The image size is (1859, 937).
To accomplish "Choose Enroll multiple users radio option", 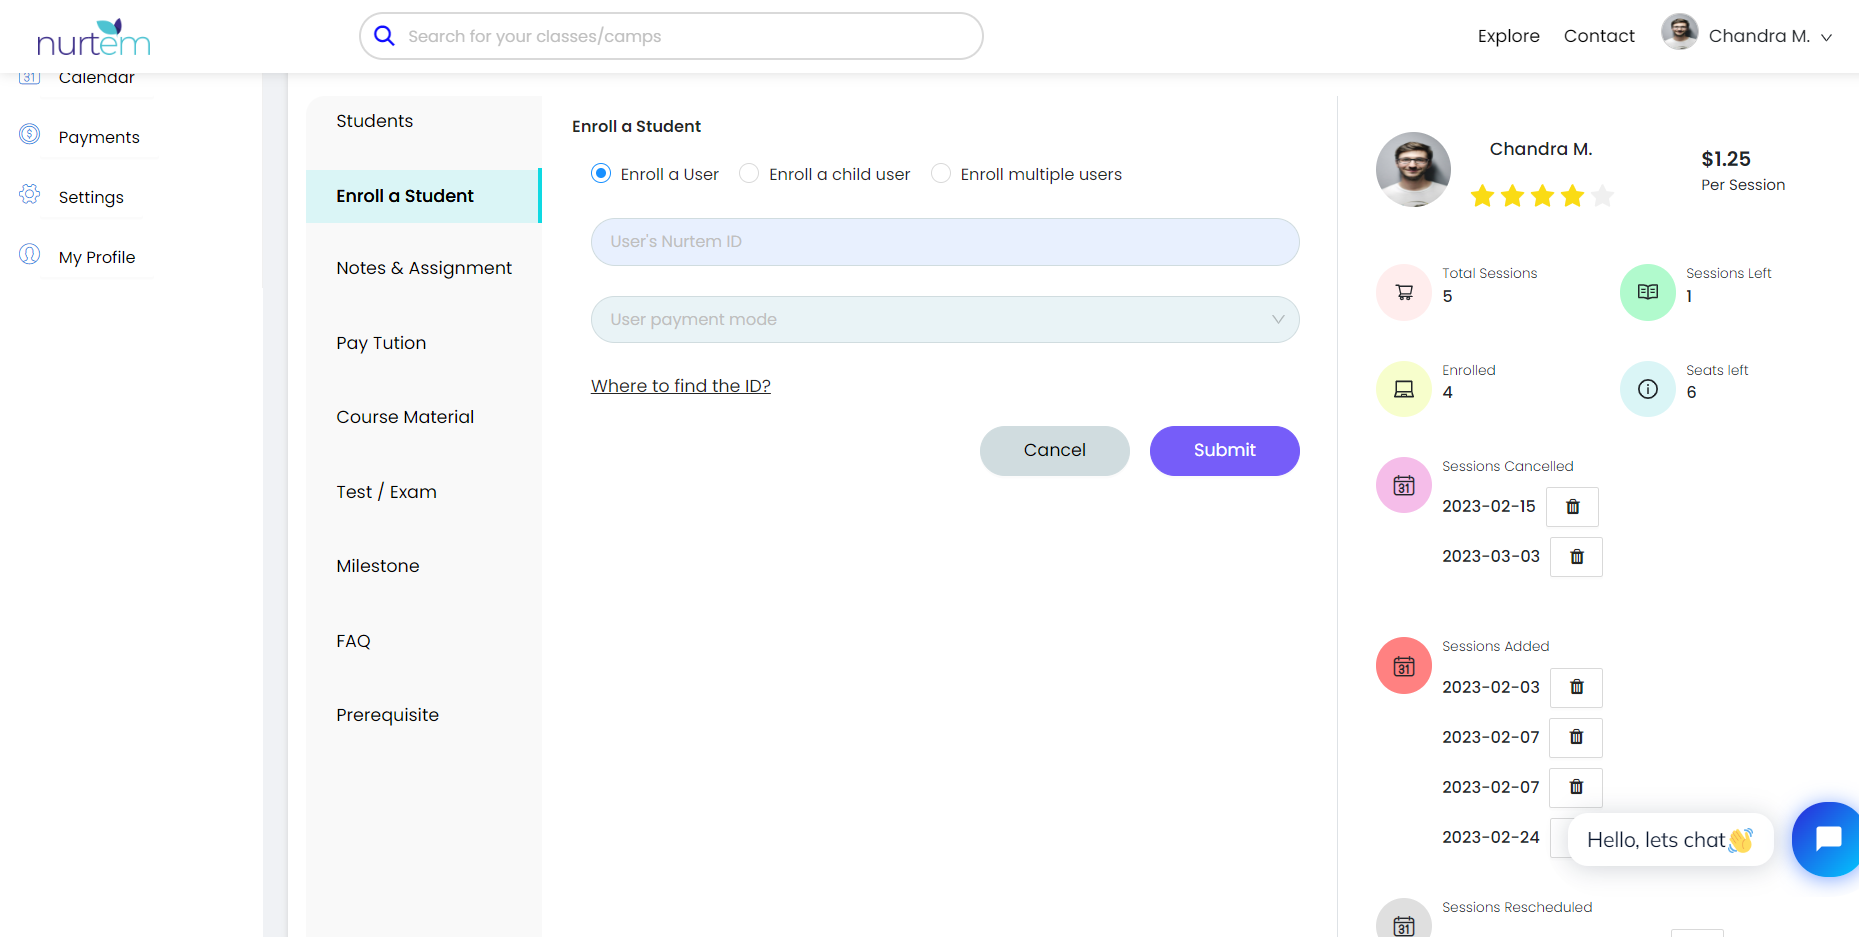I will (x=941, y=174).
